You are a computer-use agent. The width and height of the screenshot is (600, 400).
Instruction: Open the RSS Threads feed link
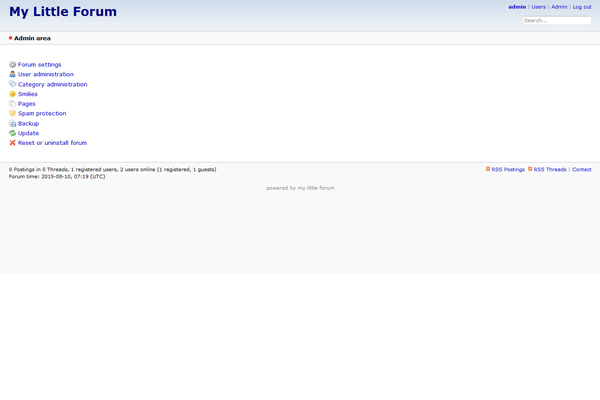click(x=550, y=170)
